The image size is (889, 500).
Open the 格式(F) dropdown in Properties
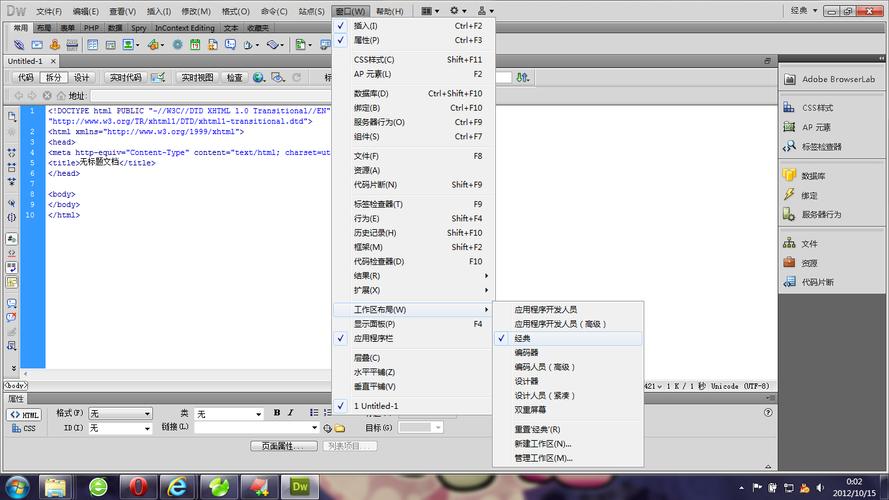(x=121, y=414)
